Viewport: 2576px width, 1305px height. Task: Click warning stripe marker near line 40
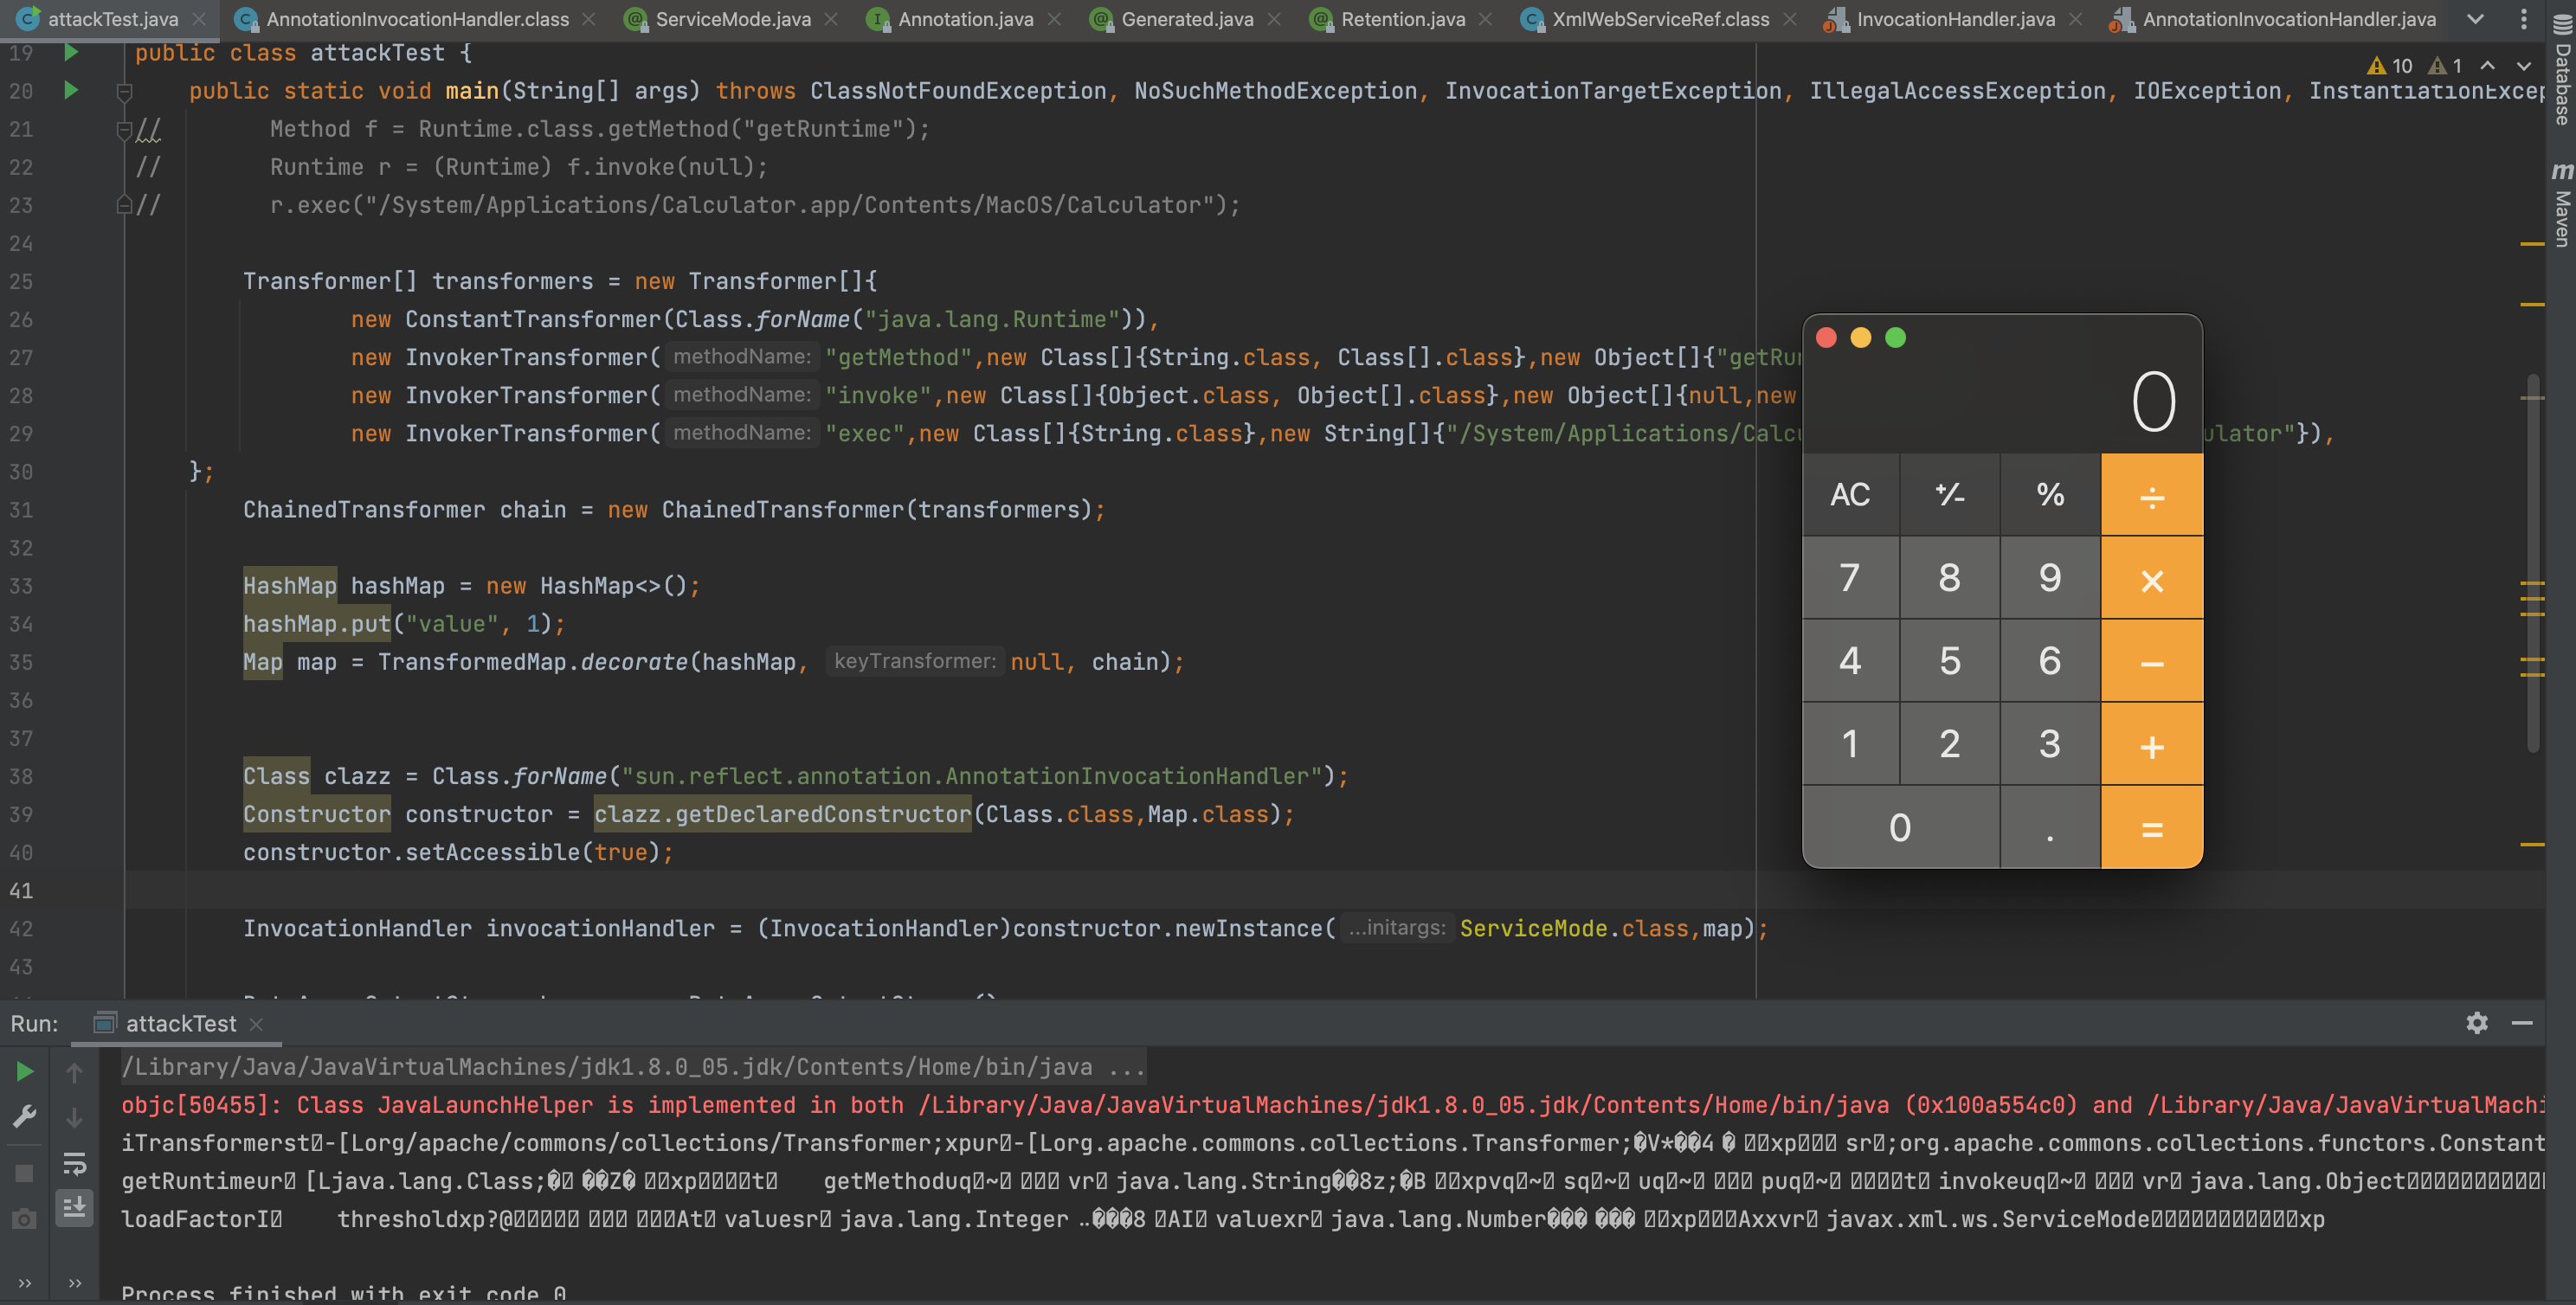coord(2532,845)
